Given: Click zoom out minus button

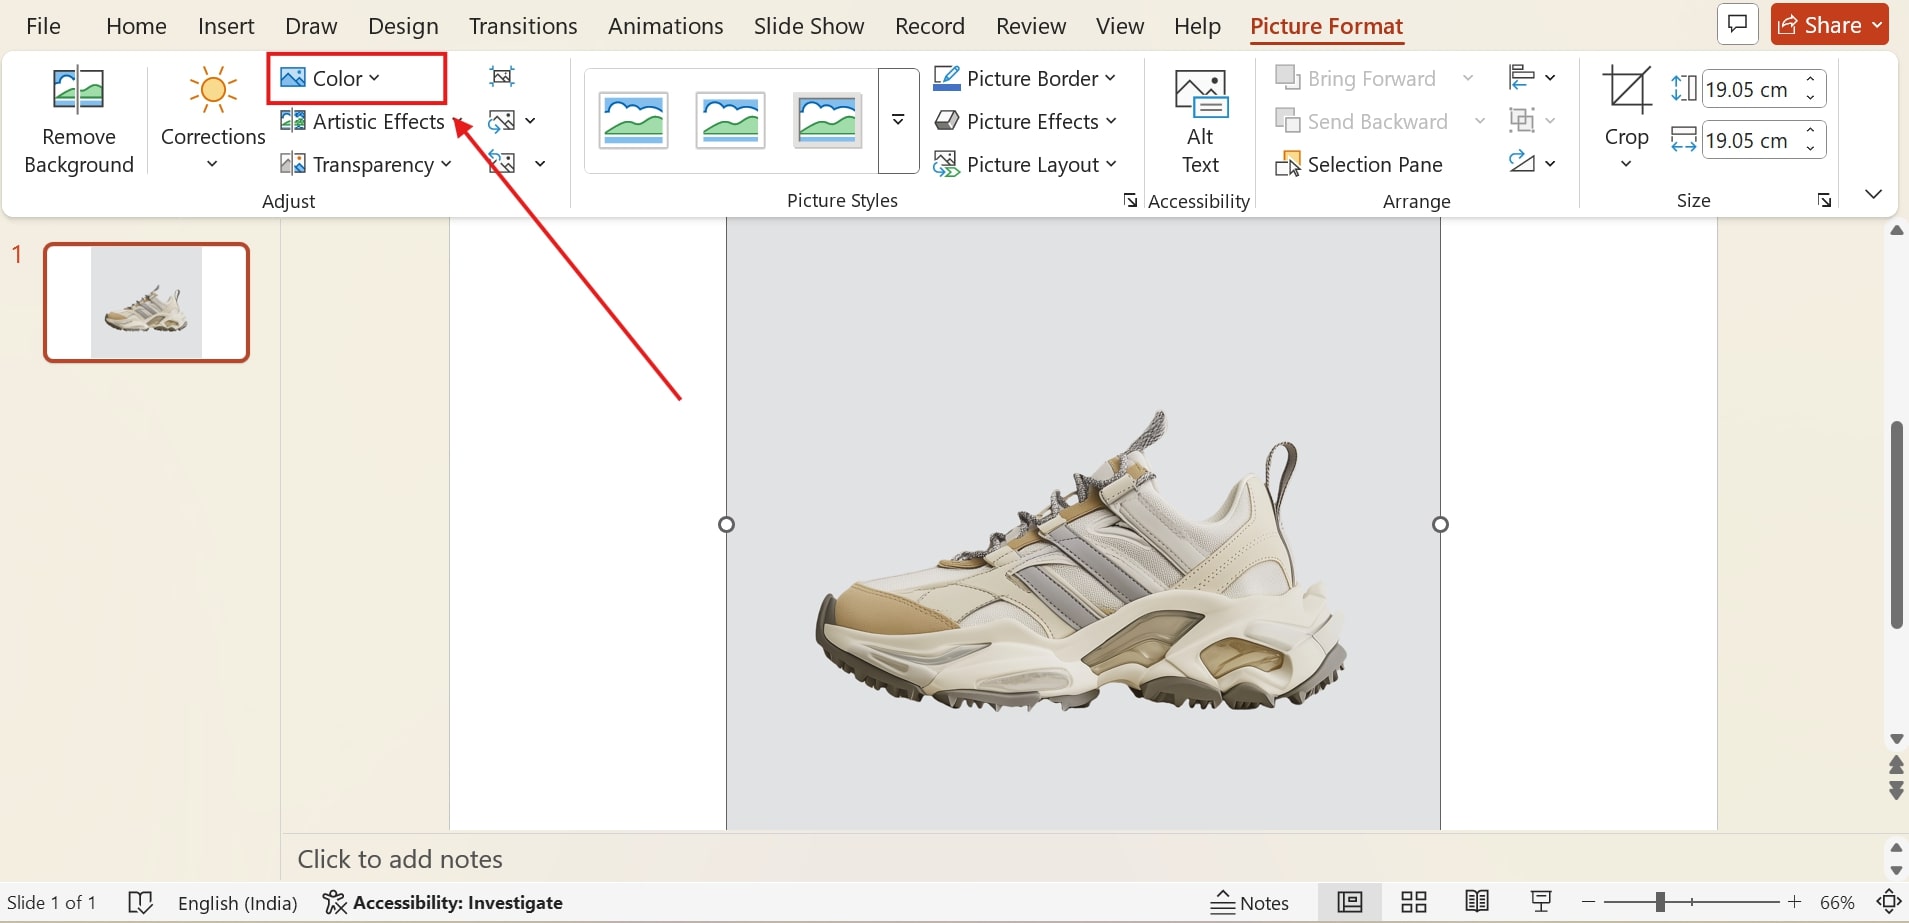Looking at the screenshot, I should coord(1588,902).
